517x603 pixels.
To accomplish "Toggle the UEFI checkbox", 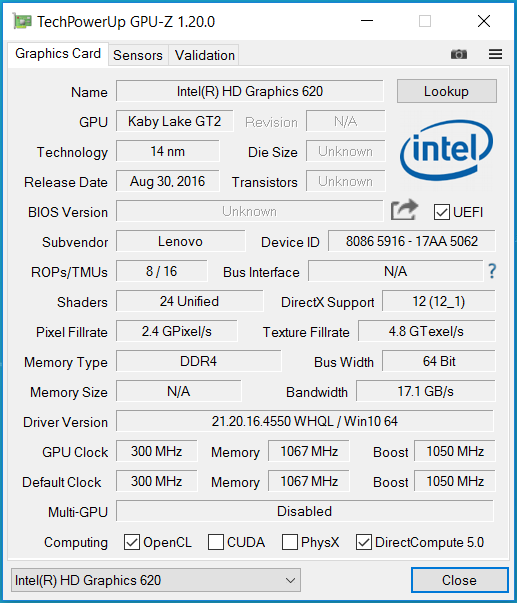I will 441,212.
